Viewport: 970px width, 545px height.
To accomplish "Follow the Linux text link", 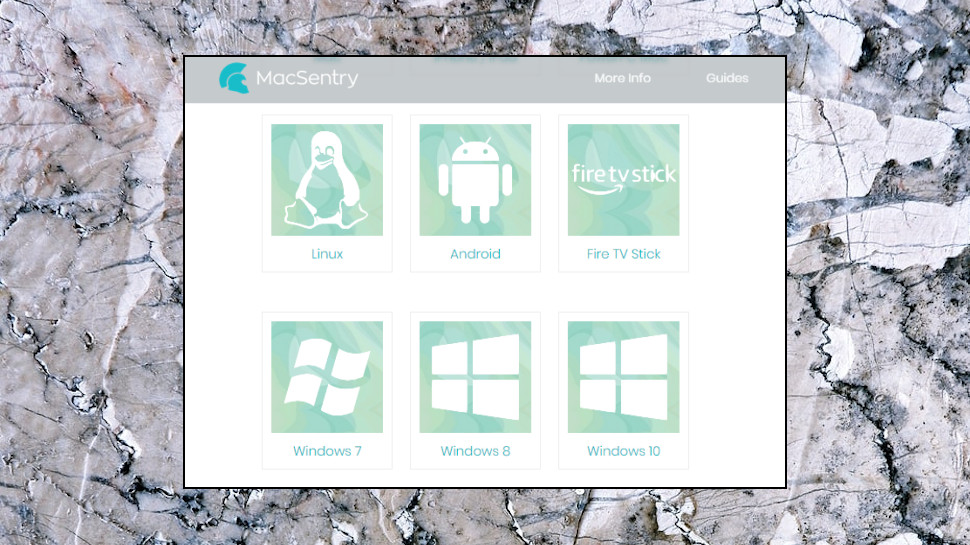I will click(x=327, y=254).
